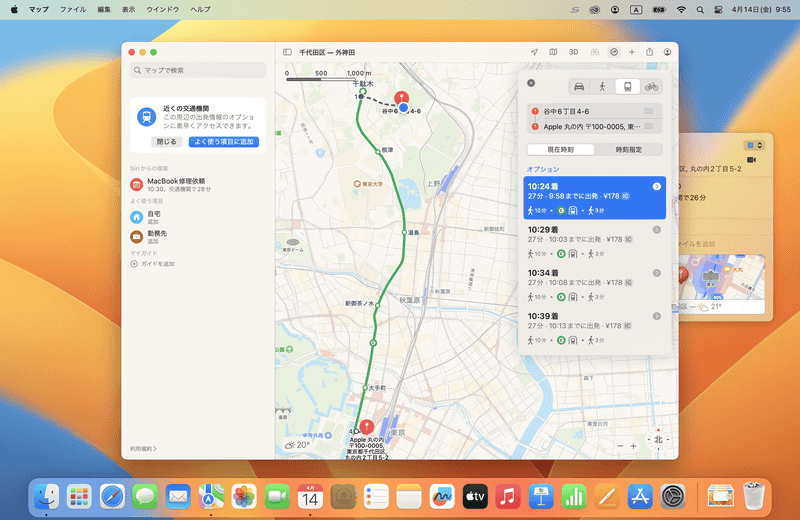Click よく使う項目に追加 button
Screen dimensions: 800x520
coord(224,142)
